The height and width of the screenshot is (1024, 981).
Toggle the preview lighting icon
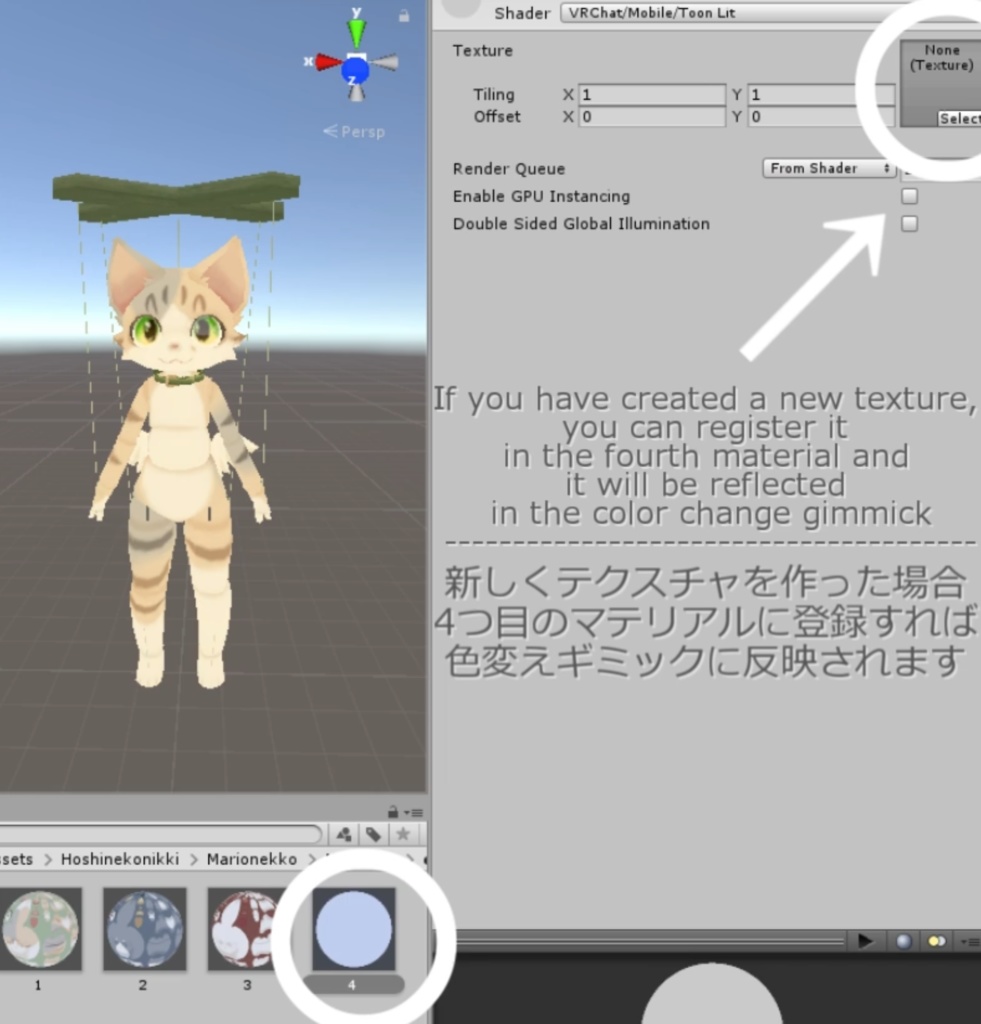938,940
